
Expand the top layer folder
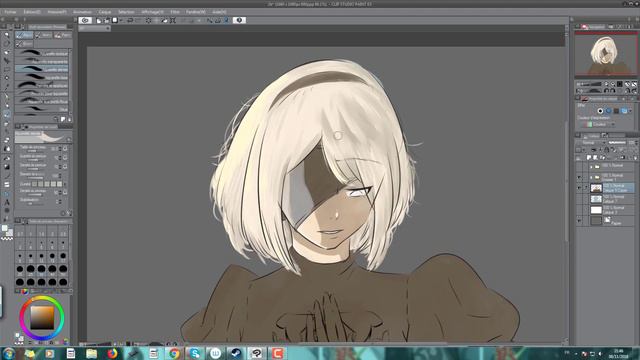(591, 167)
